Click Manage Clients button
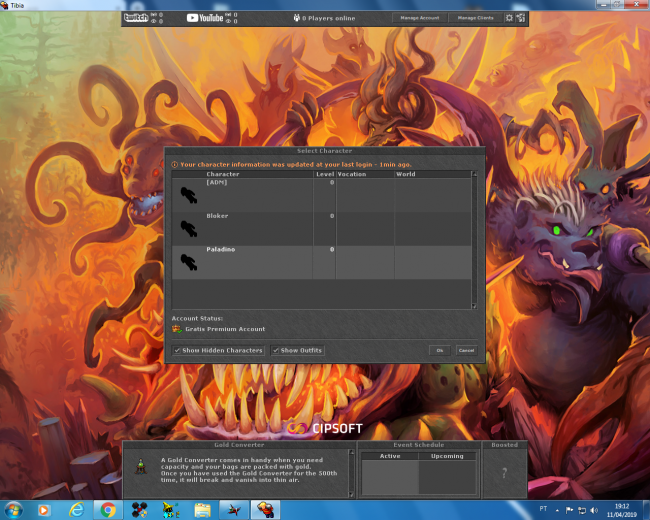Screen dimensions: 650x520 coord(475,18)
